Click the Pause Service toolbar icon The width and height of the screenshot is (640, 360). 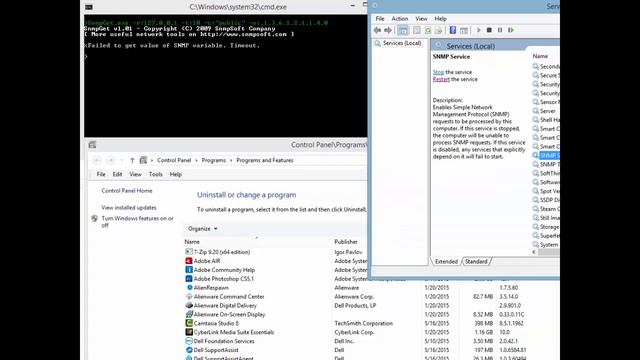point(500,30)
